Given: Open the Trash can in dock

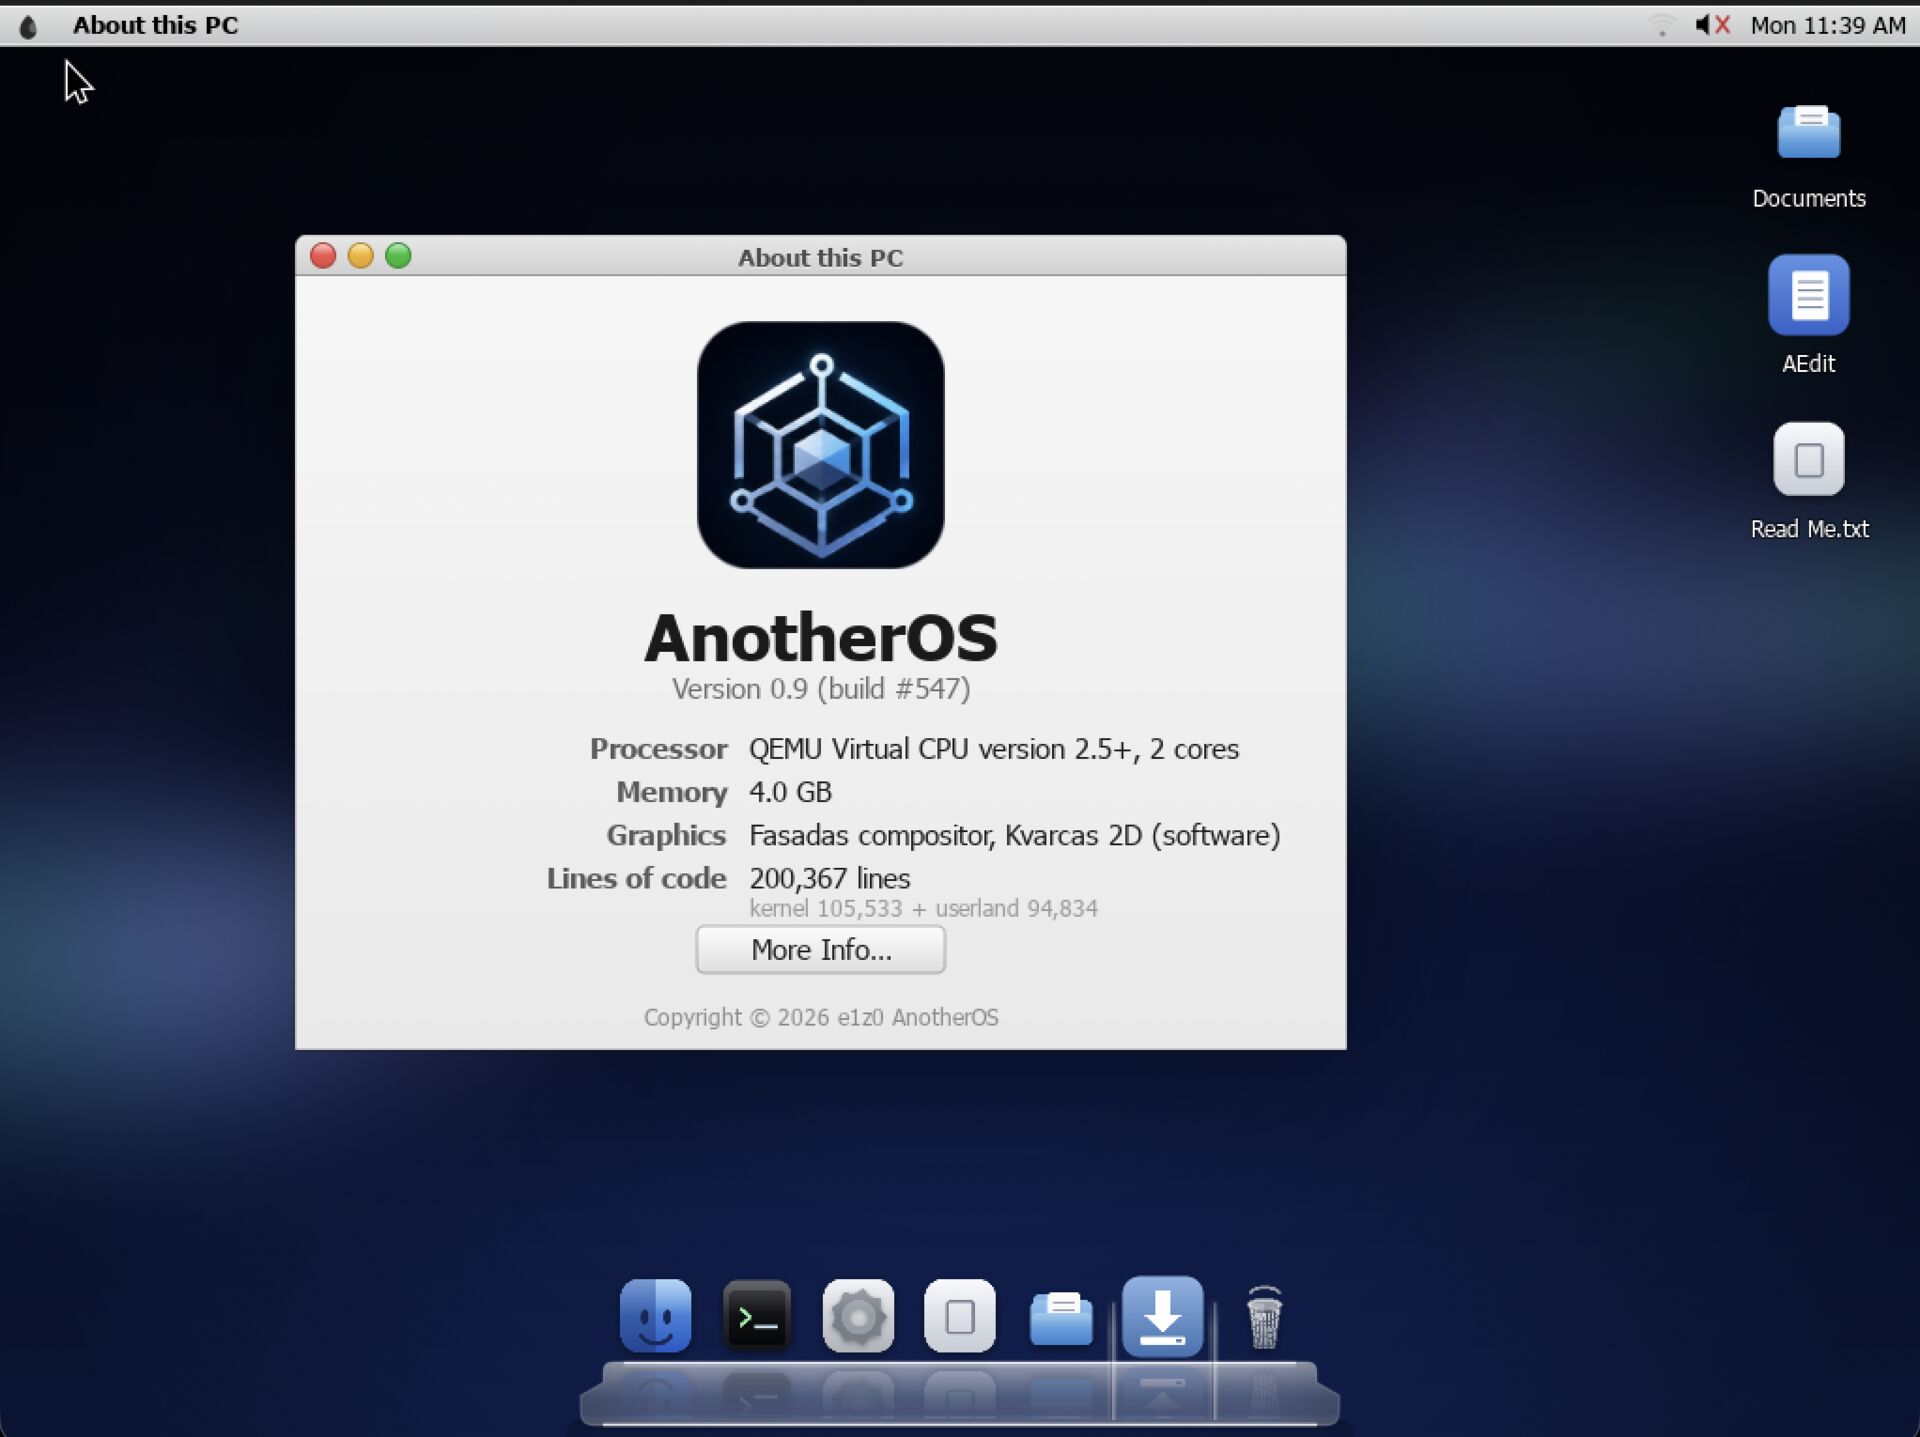Looking at the screenshot, I should click(1264, 1317).
